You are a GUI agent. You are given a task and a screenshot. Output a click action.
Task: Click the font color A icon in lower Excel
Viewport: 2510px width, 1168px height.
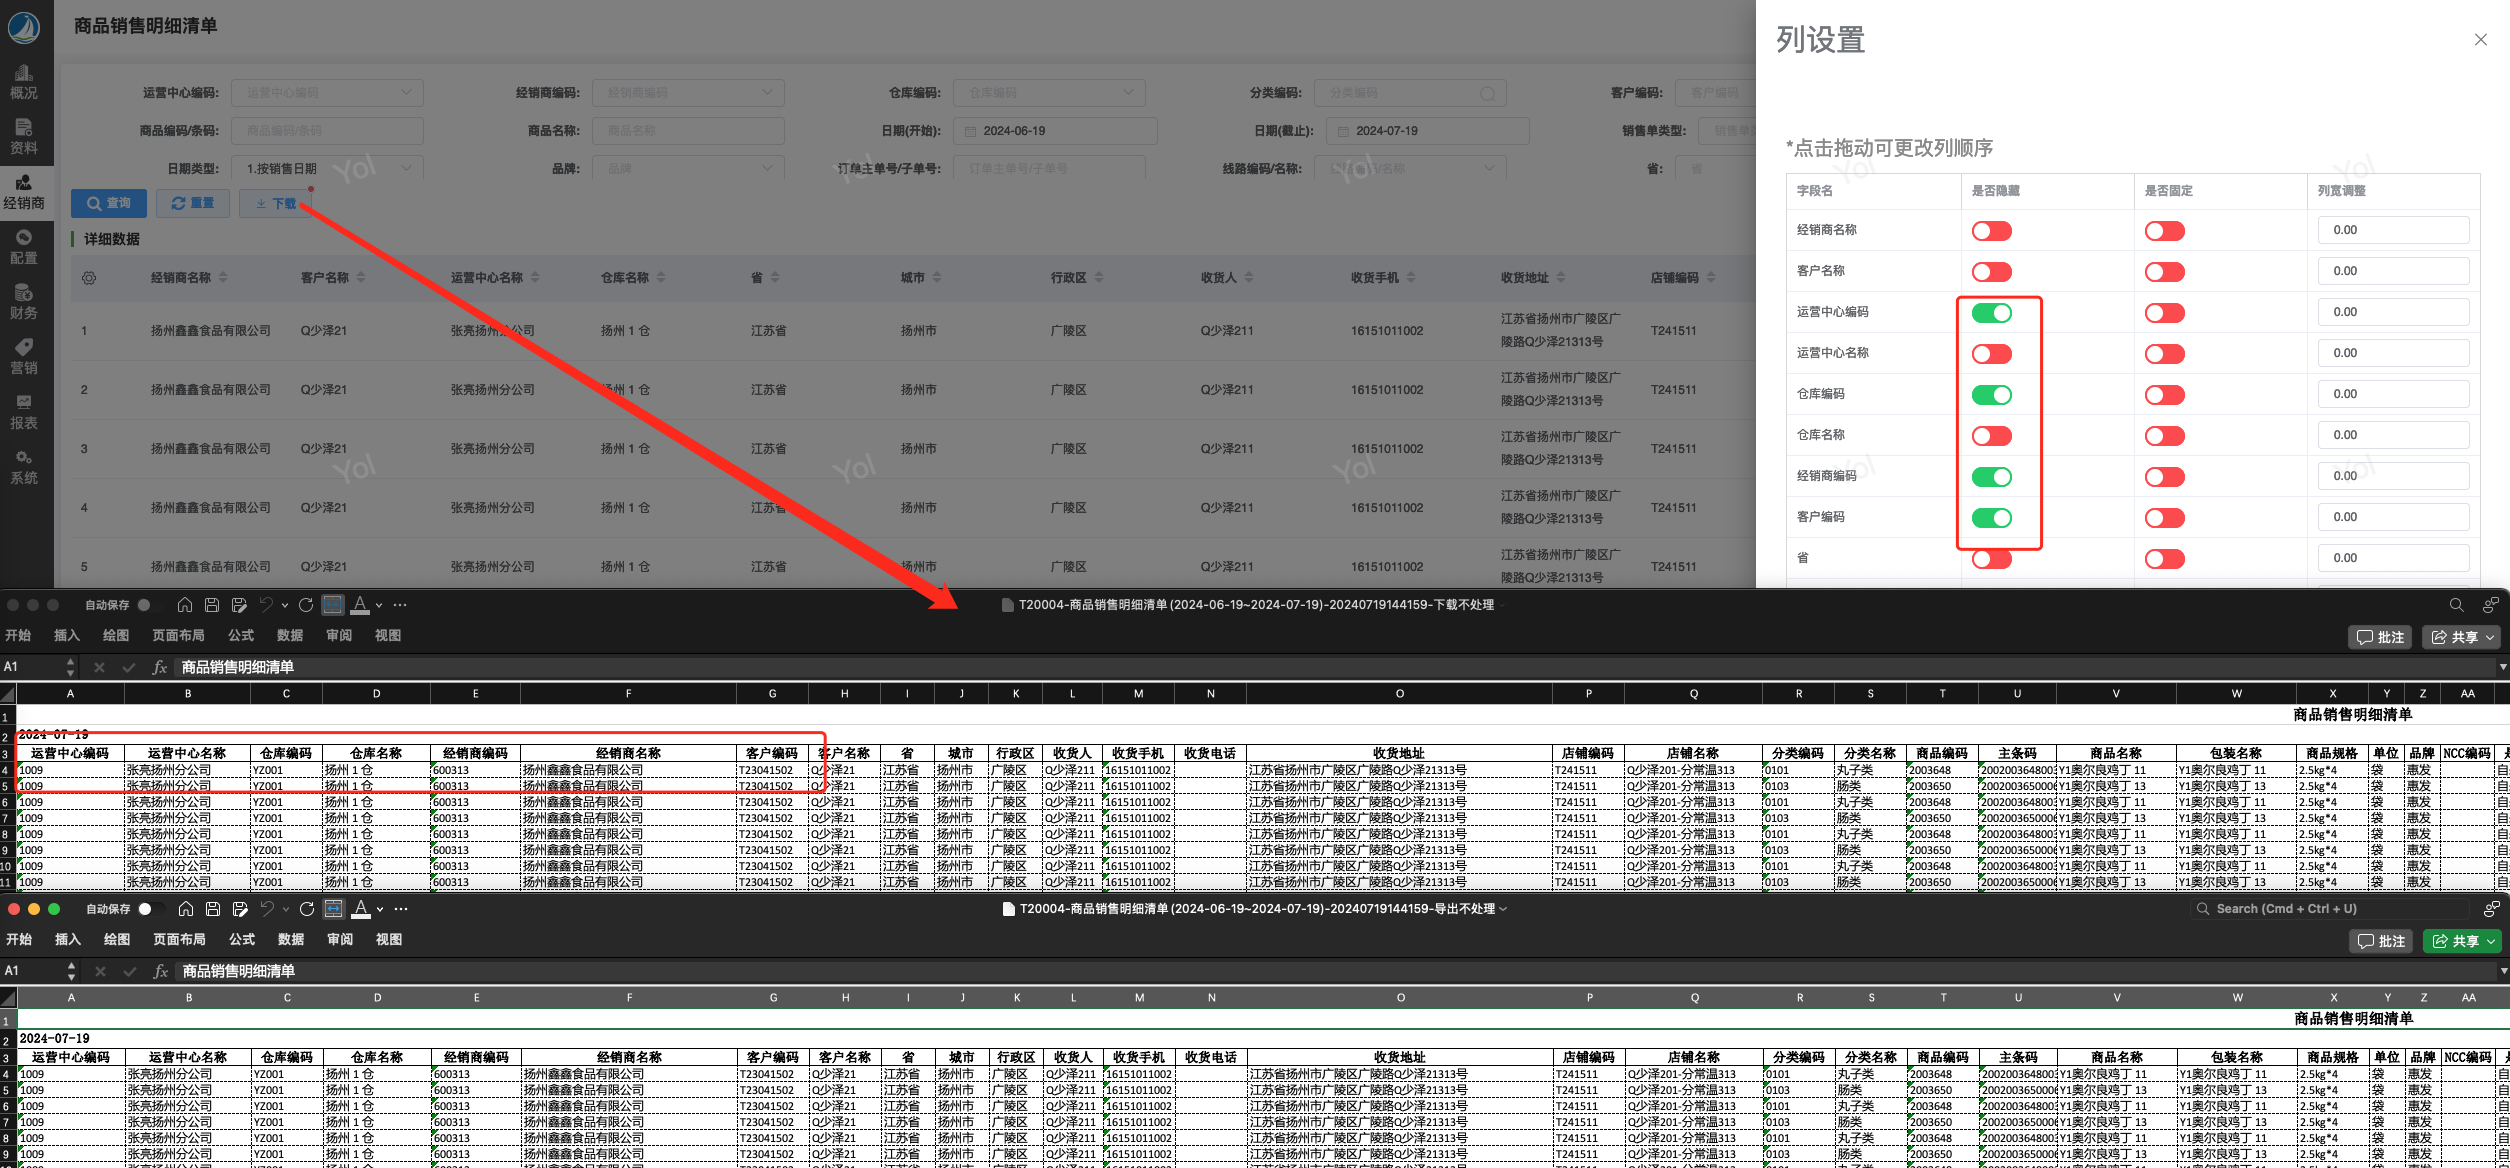click(x=362, y=908)
